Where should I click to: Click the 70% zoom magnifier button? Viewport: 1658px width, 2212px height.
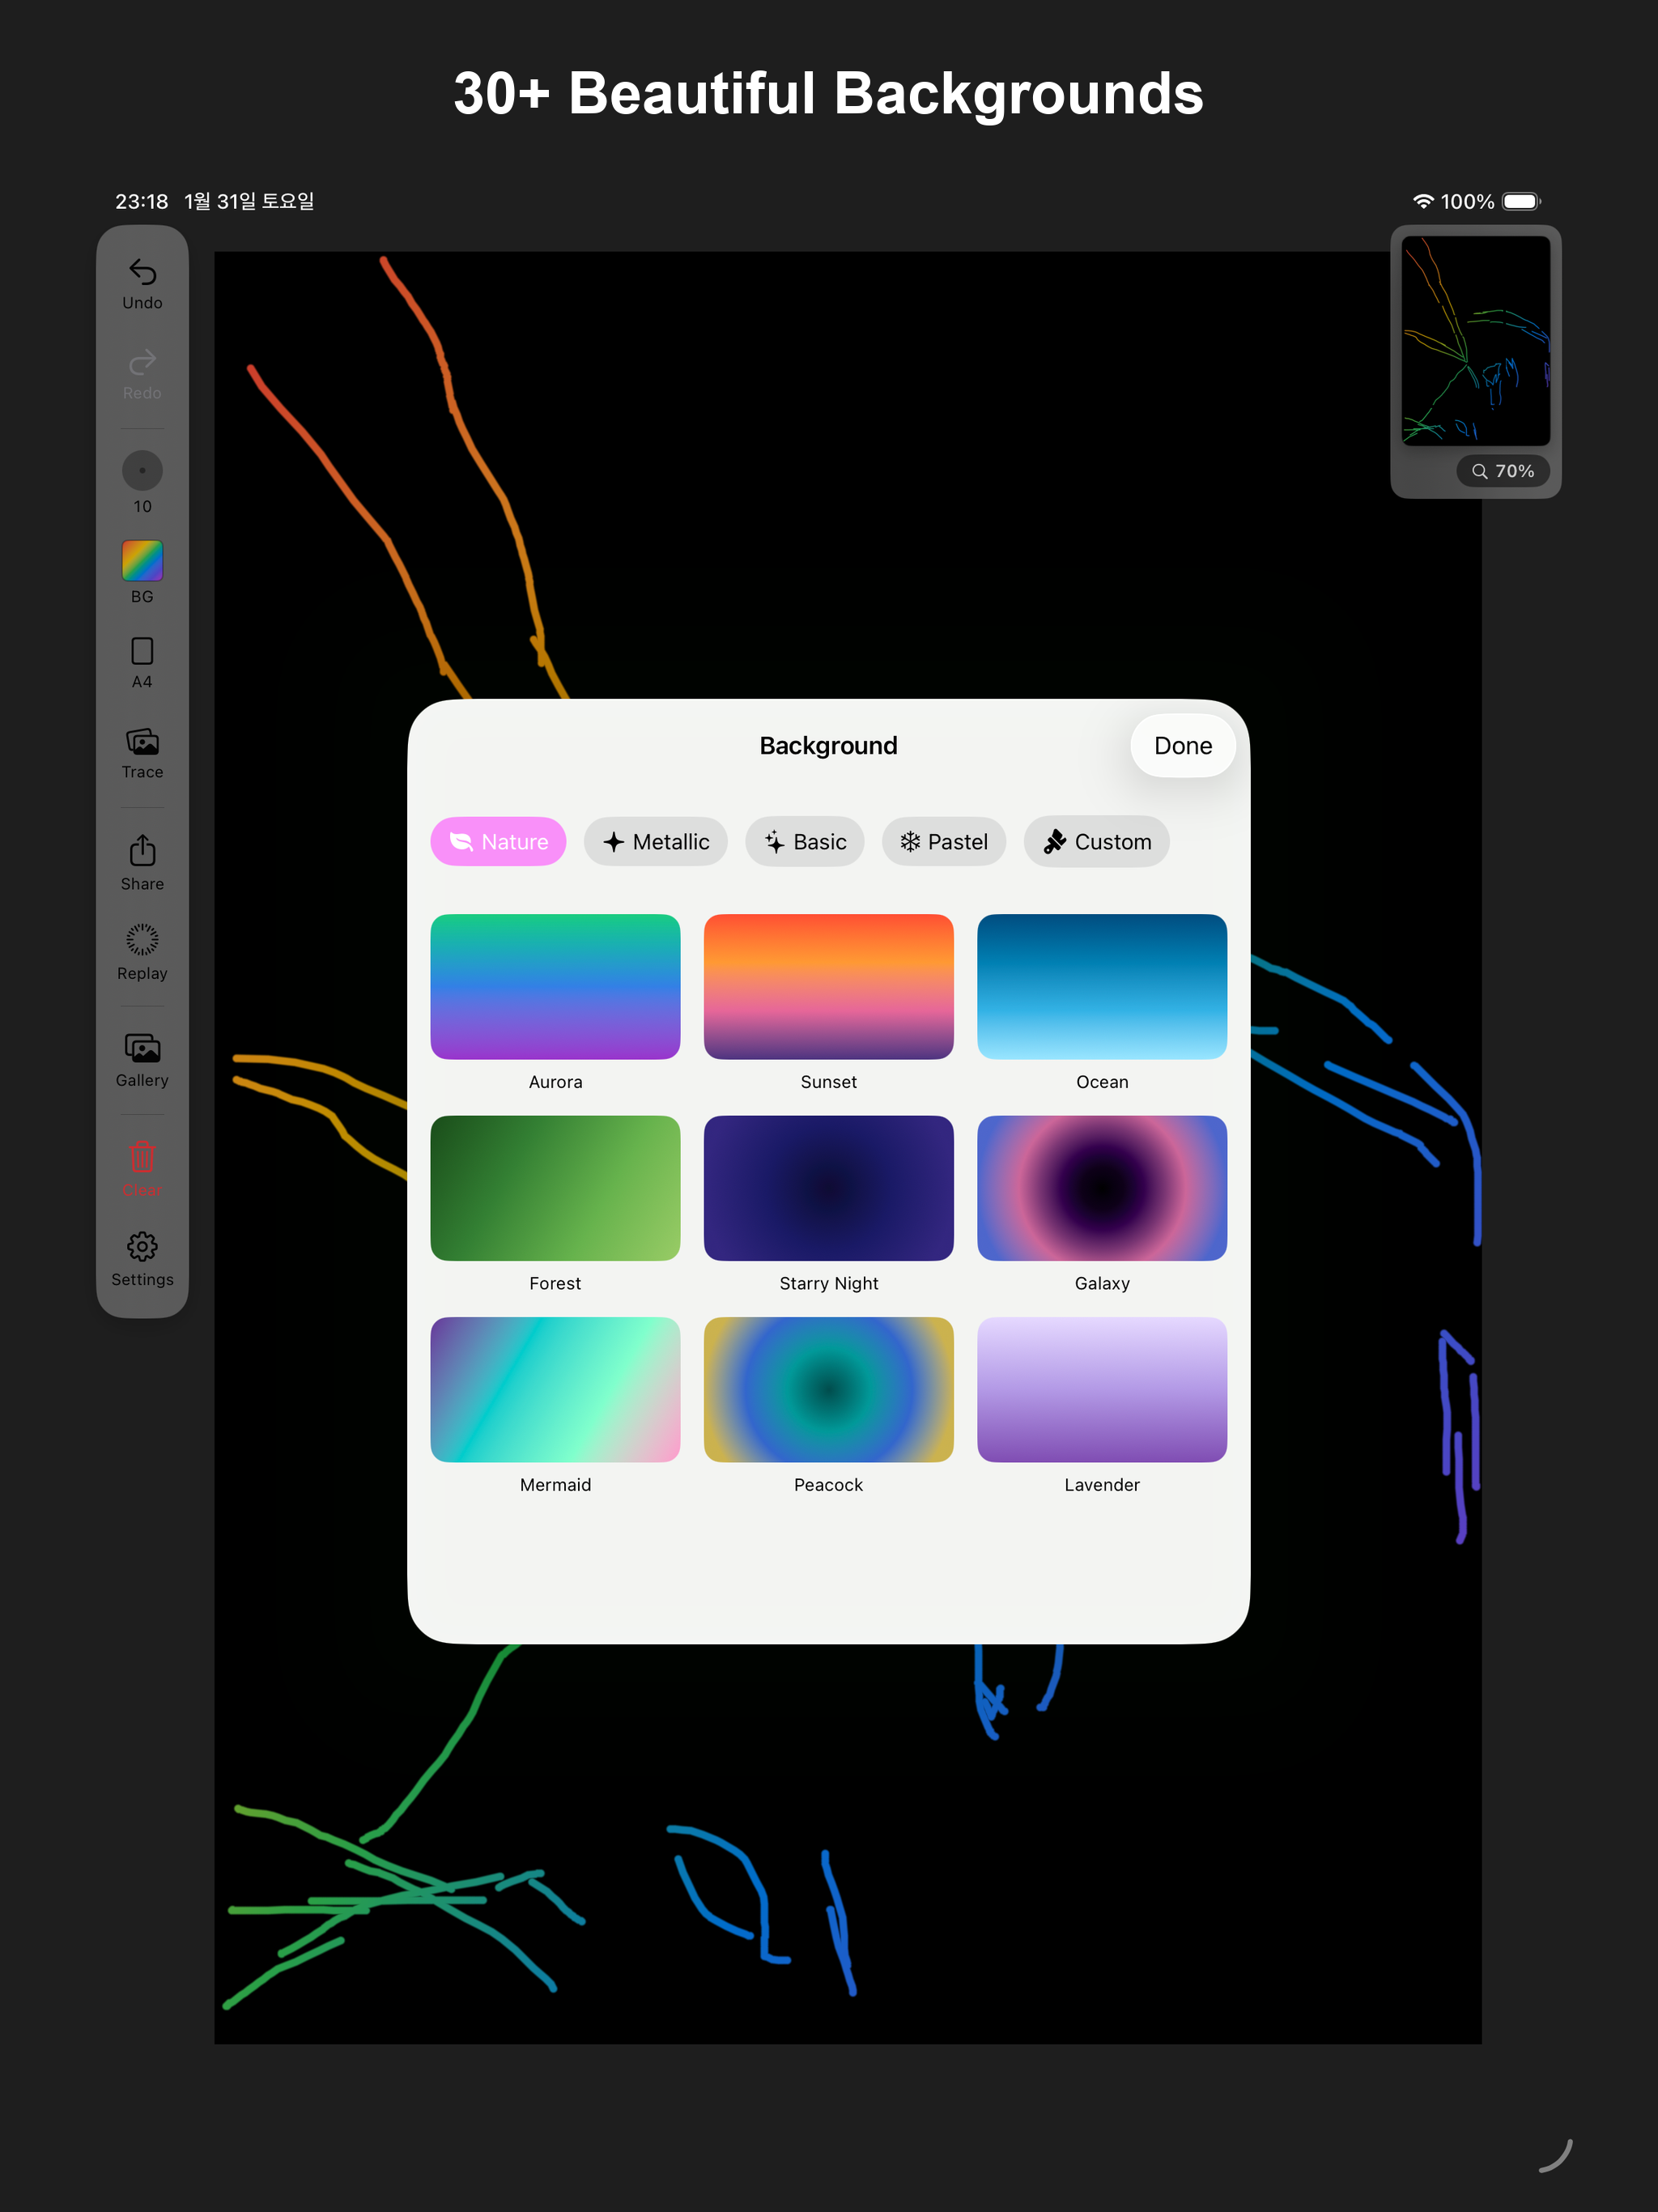1503,471
